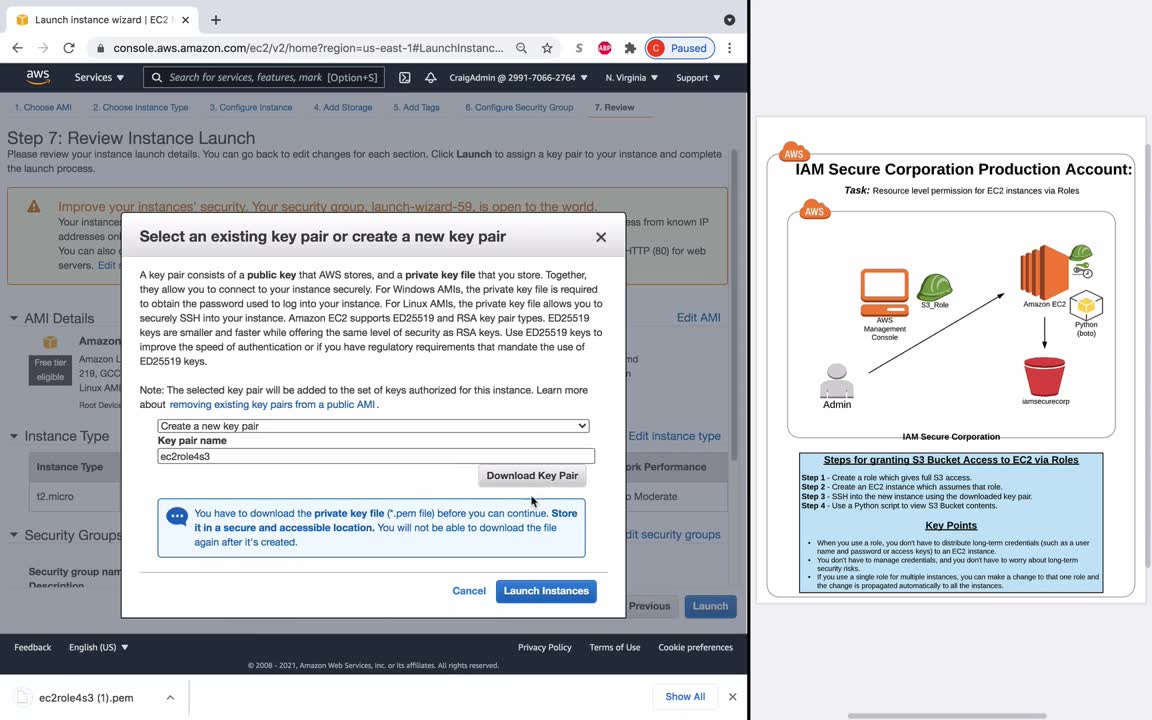
Task: Click the Launch button behind the dialog
Action: pos(710,606)
